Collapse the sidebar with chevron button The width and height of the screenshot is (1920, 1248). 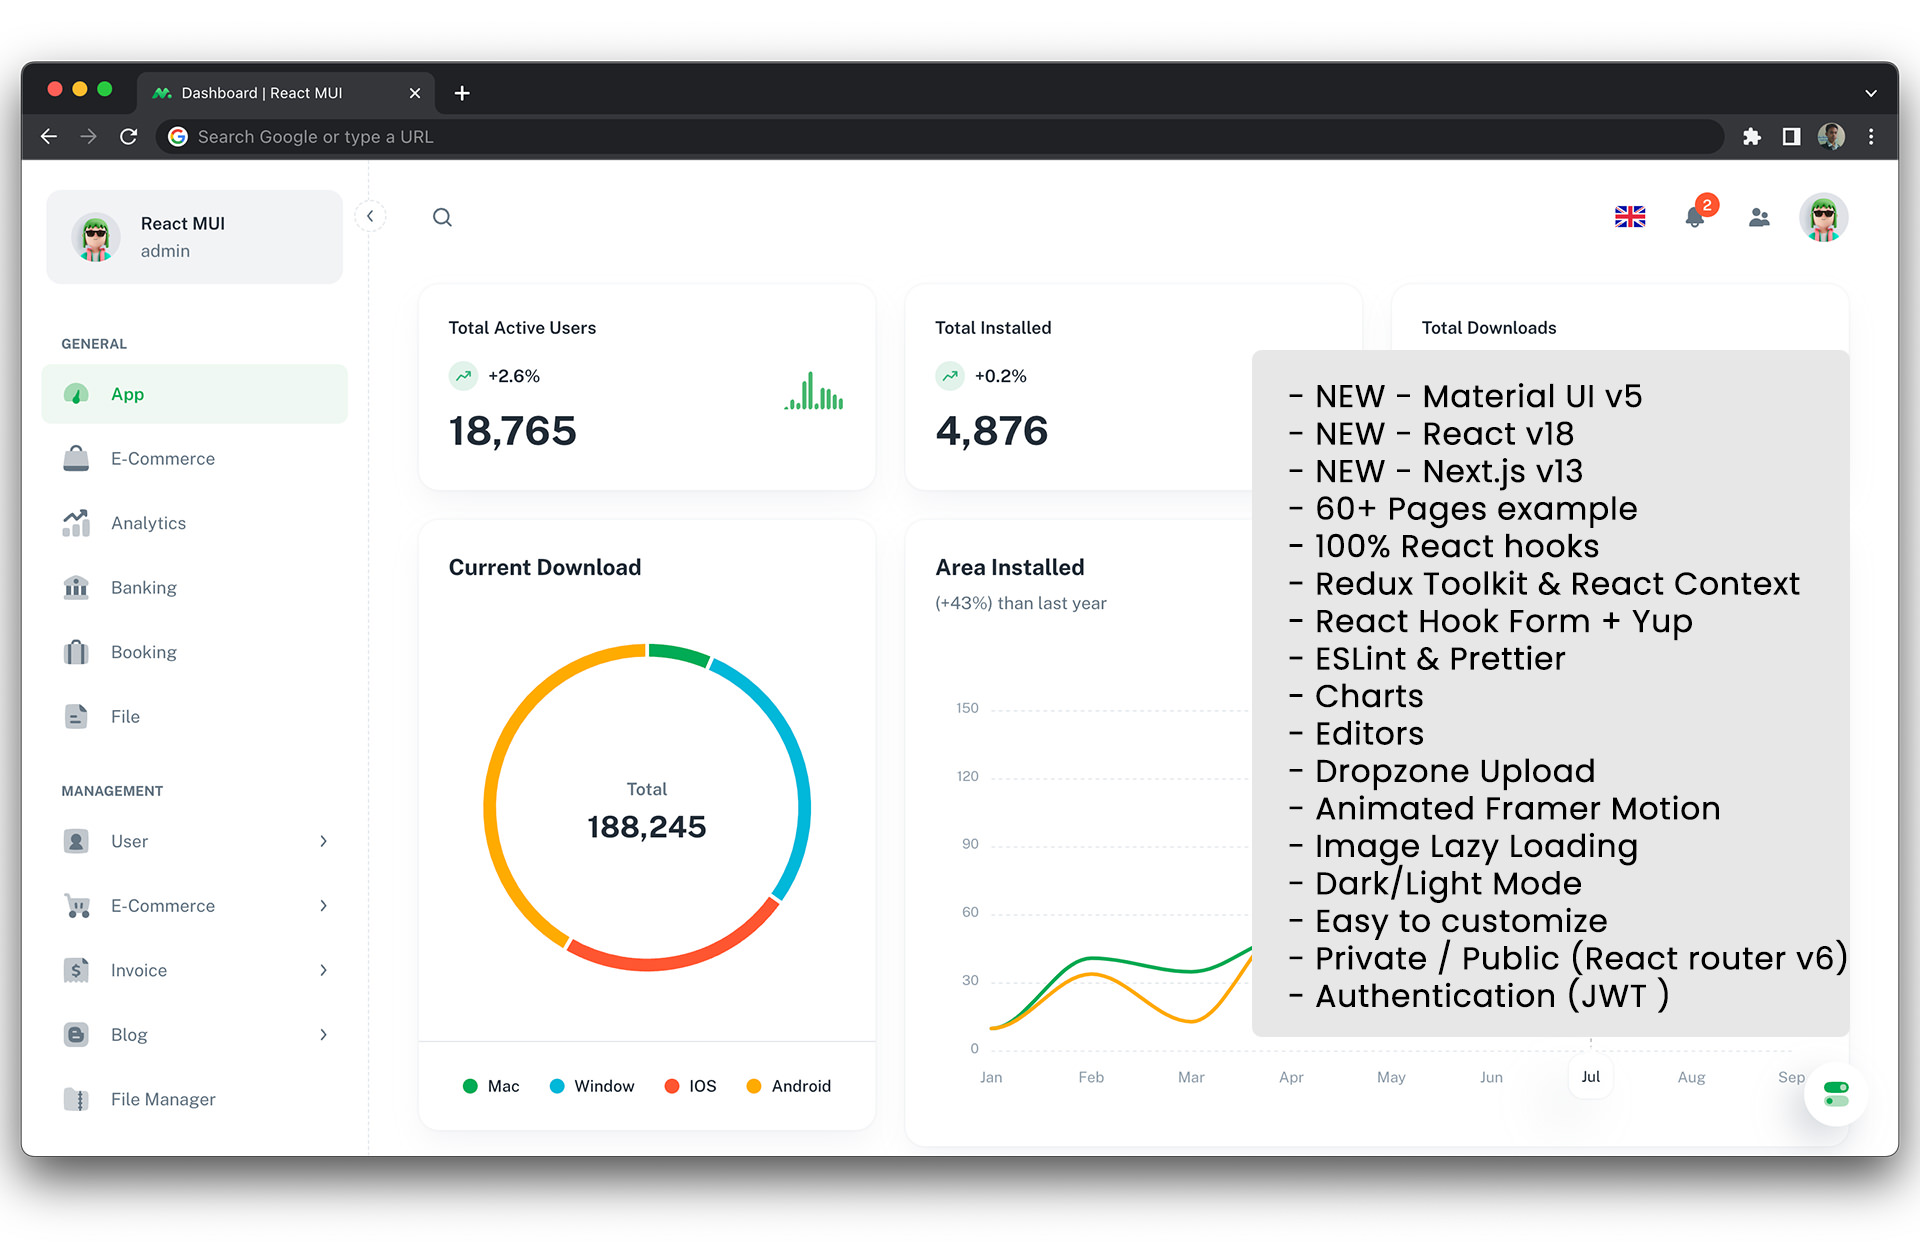point(370,216)
